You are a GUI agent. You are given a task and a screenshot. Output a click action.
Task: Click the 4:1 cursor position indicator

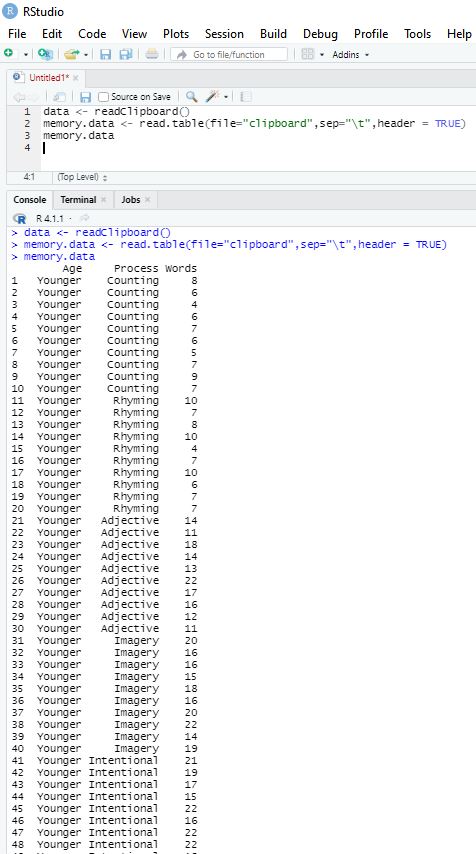[29, 177]
